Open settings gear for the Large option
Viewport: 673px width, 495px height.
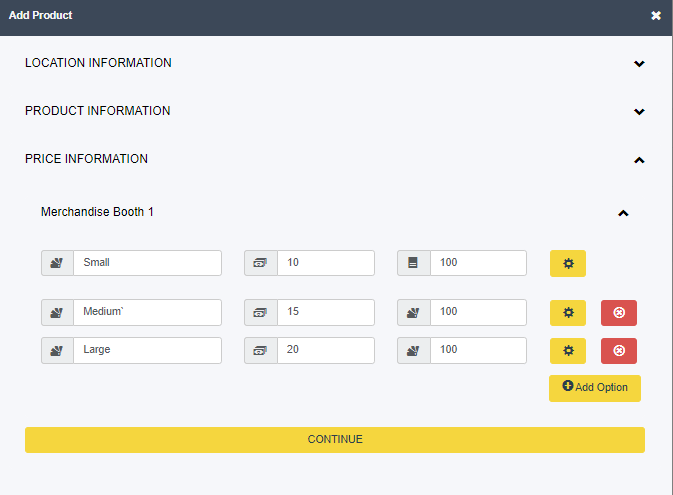point(567,350)
